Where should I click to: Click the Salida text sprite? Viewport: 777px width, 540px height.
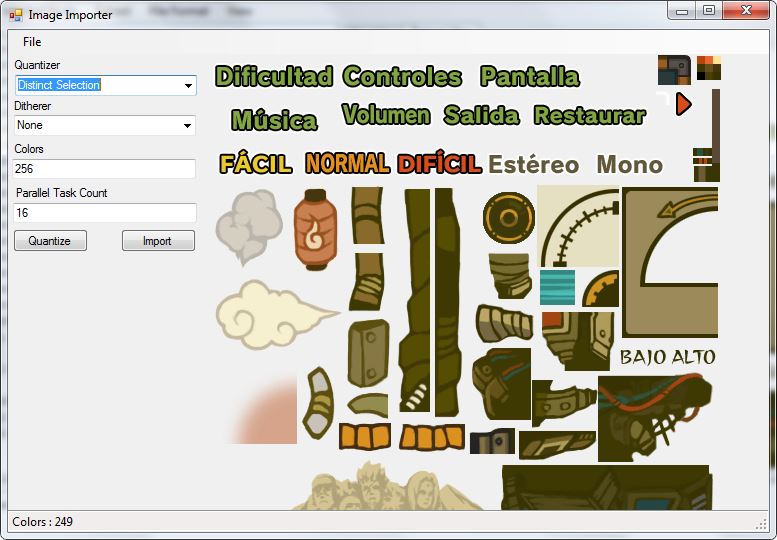click(481, 115)
